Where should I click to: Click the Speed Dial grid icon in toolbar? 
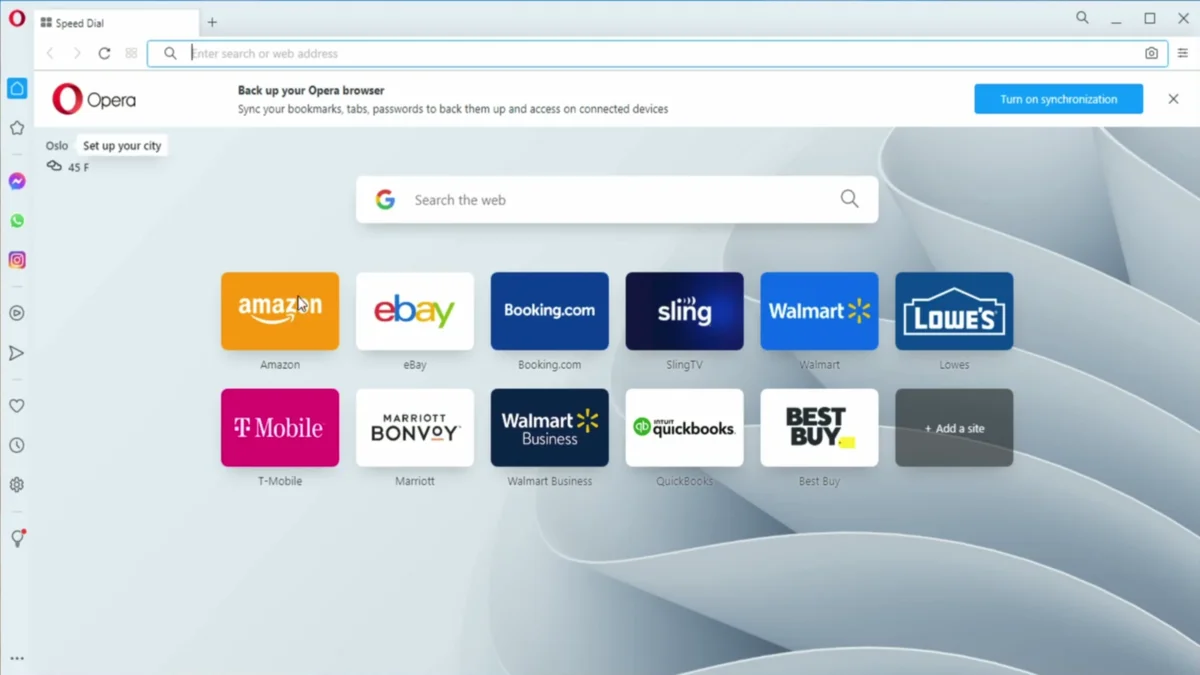(131, 53)
